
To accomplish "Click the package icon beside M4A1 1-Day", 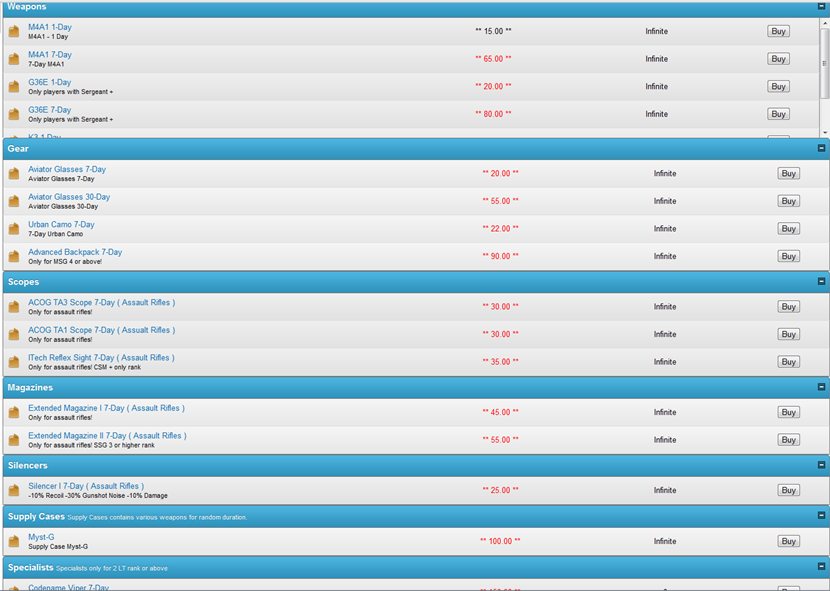I will (x=14, y=32).
